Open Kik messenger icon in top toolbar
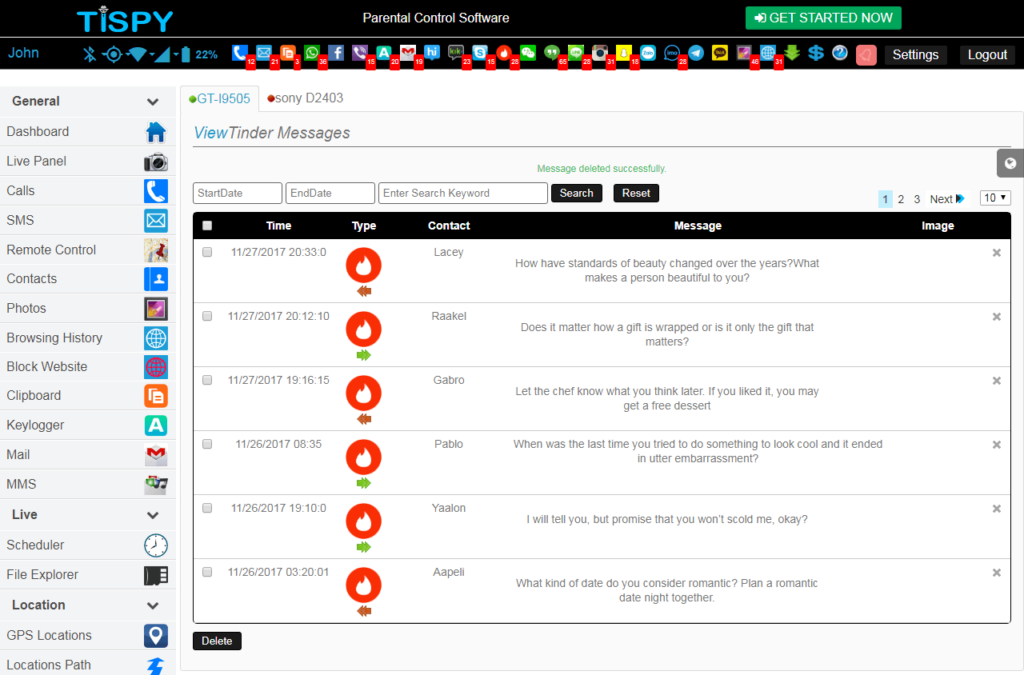The image size is (1024, 675). (456, 53)
